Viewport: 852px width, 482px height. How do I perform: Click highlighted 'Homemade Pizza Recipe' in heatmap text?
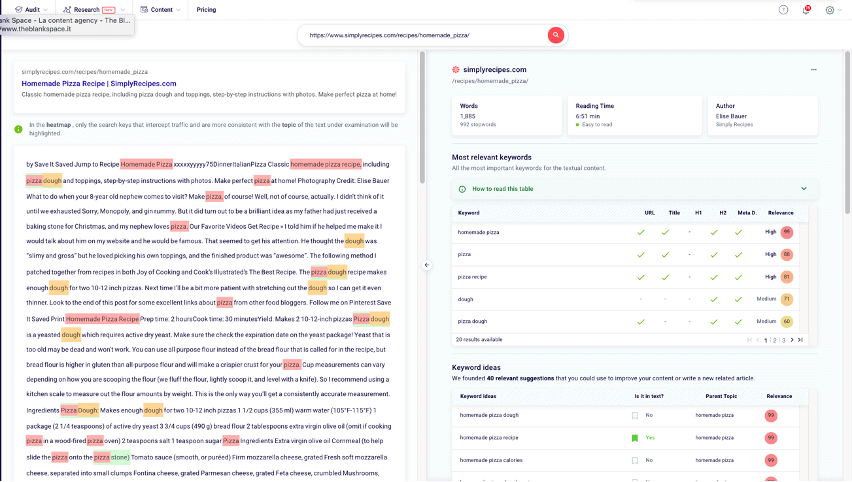(102, 320)
